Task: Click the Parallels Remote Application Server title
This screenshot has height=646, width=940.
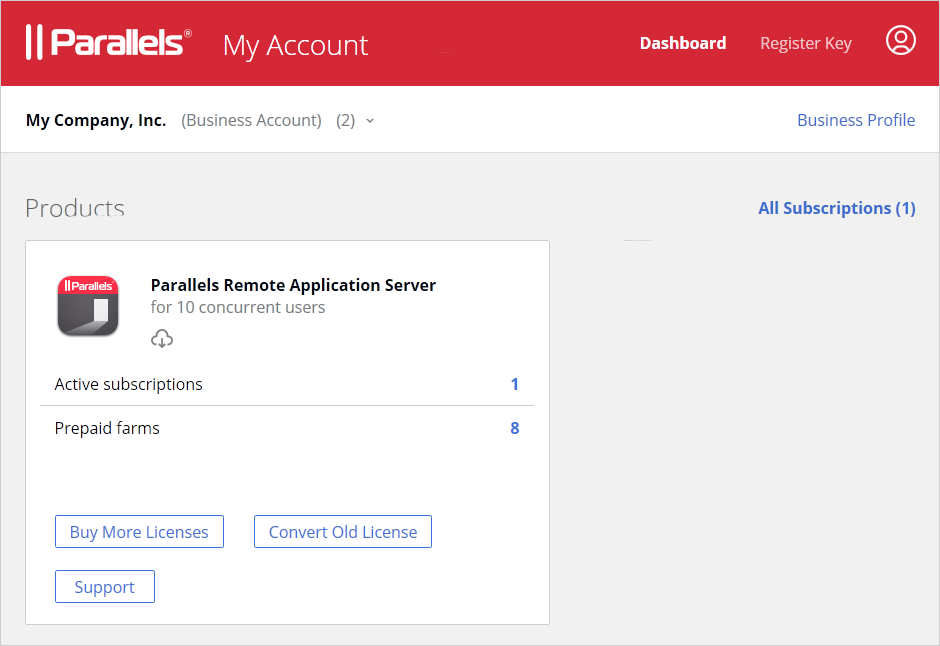Action: click(x=293, y=285)
